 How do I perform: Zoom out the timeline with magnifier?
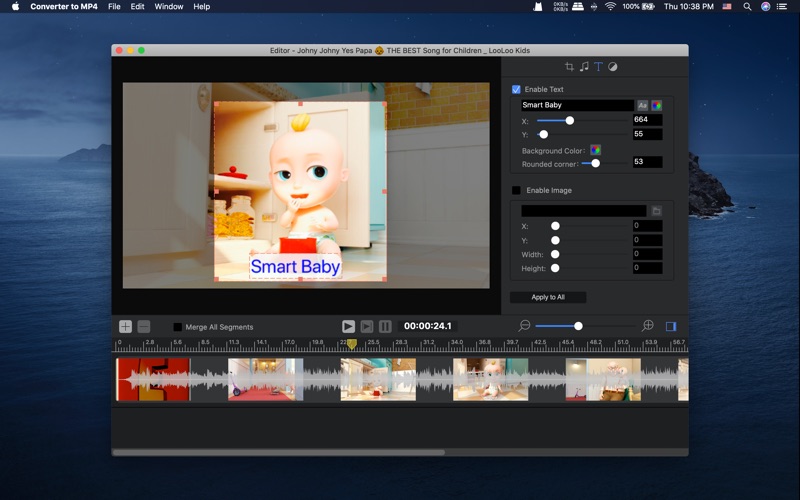(524, 326)
